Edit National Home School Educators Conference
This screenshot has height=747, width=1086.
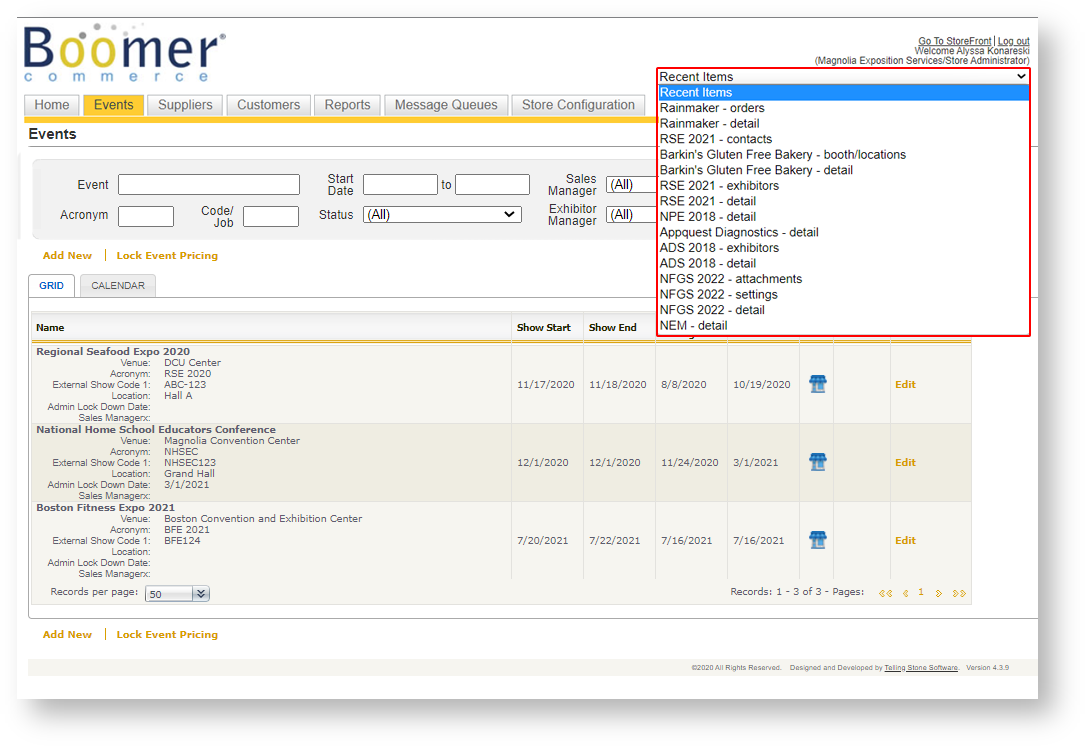coord(905,462)
